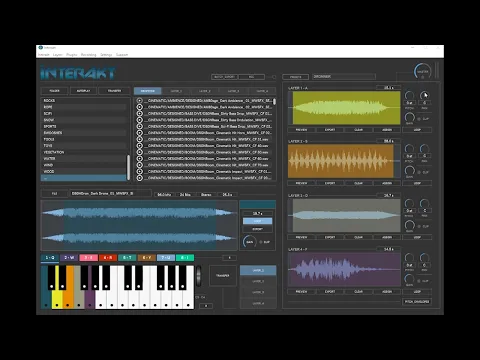This screenshot has width=480, height=360.
Task: Open the Plugins menu
Action: 72,55
